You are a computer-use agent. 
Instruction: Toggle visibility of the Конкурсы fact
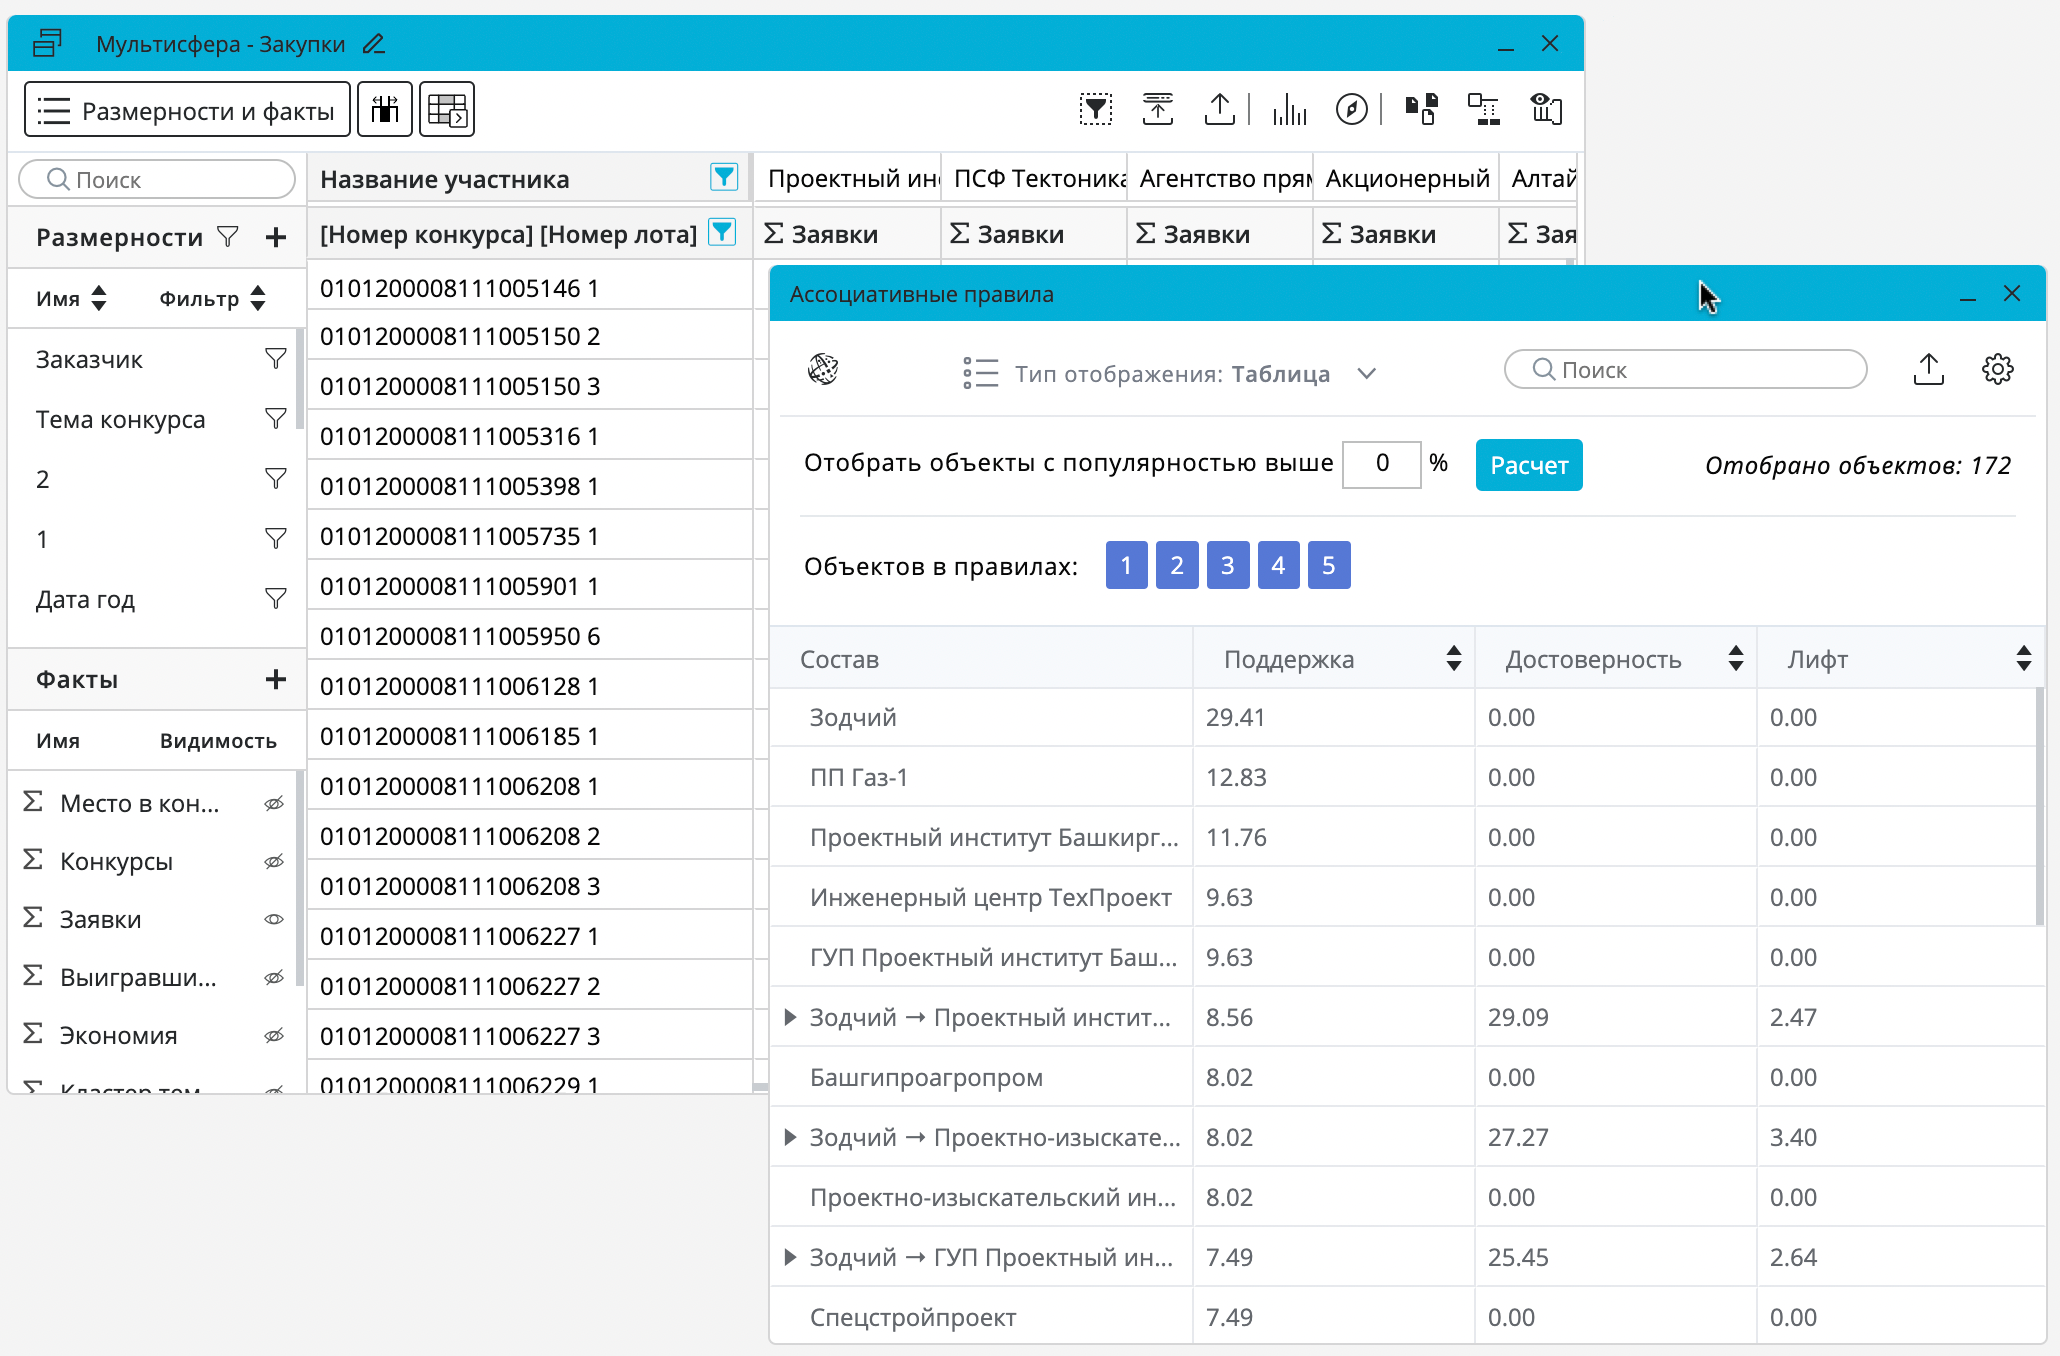click(x=274, y=861)
